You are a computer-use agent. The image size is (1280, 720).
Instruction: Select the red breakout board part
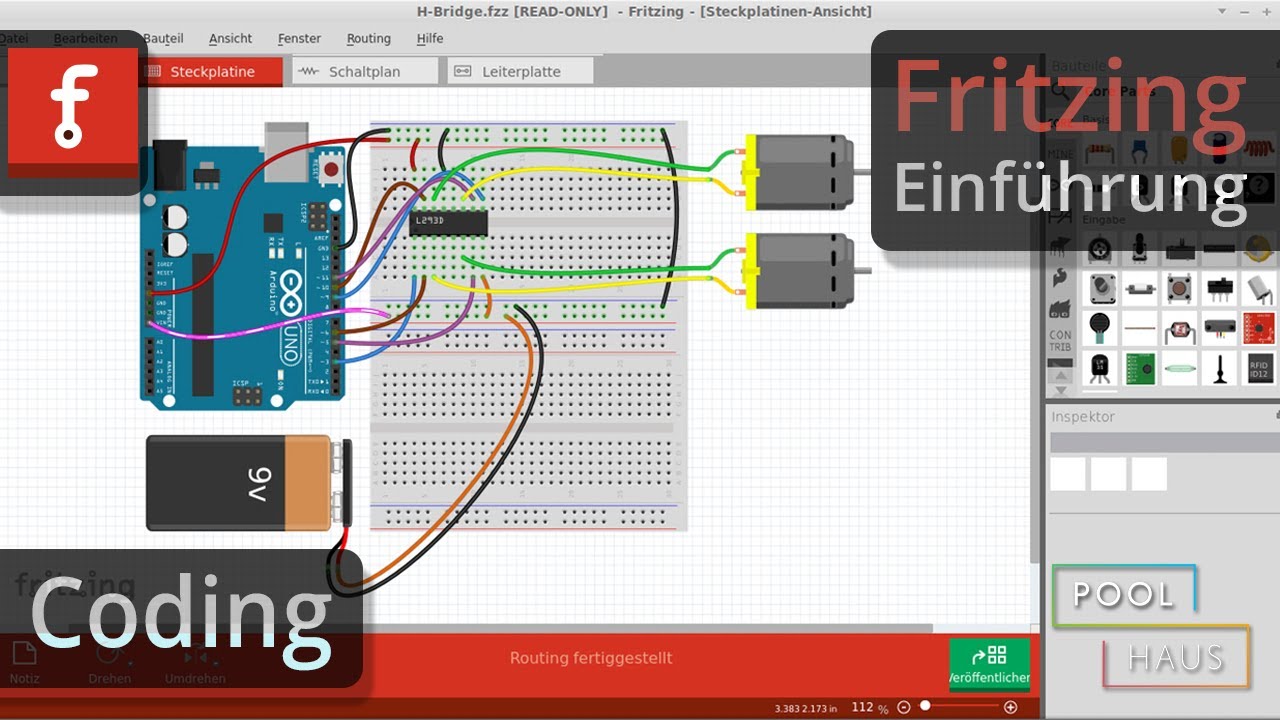[1258, 327]
